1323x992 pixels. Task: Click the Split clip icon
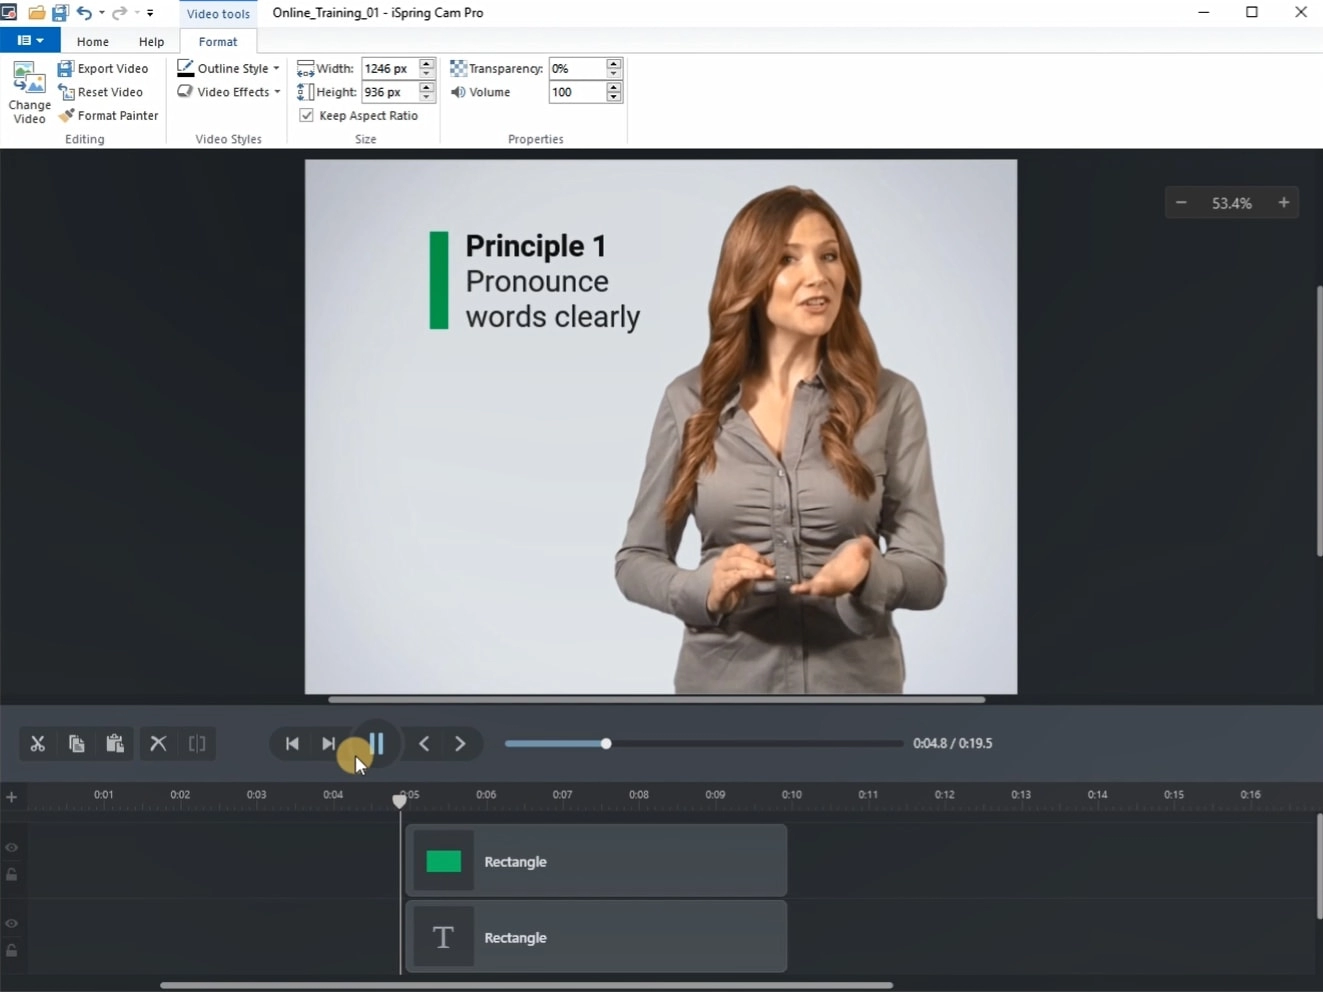197,744
